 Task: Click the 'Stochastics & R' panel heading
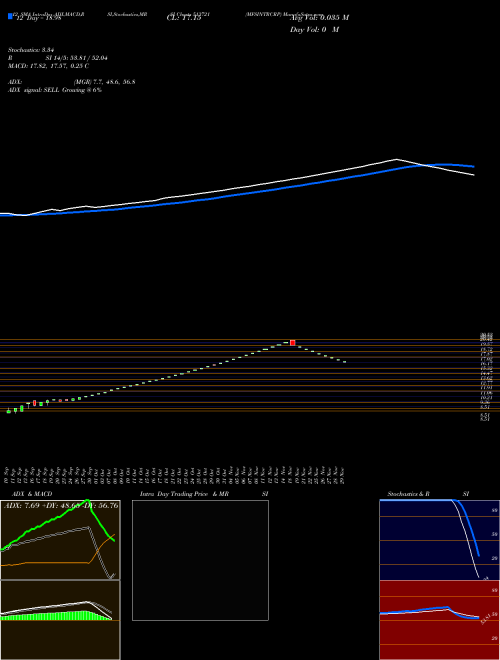tap(408, 494)
